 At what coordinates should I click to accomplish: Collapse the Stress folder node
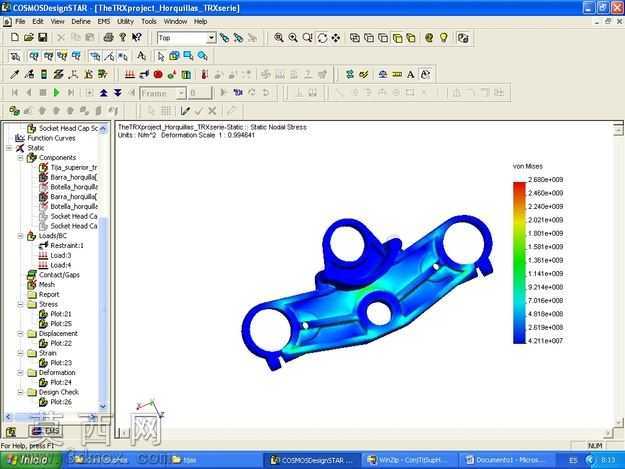point(20,304)
